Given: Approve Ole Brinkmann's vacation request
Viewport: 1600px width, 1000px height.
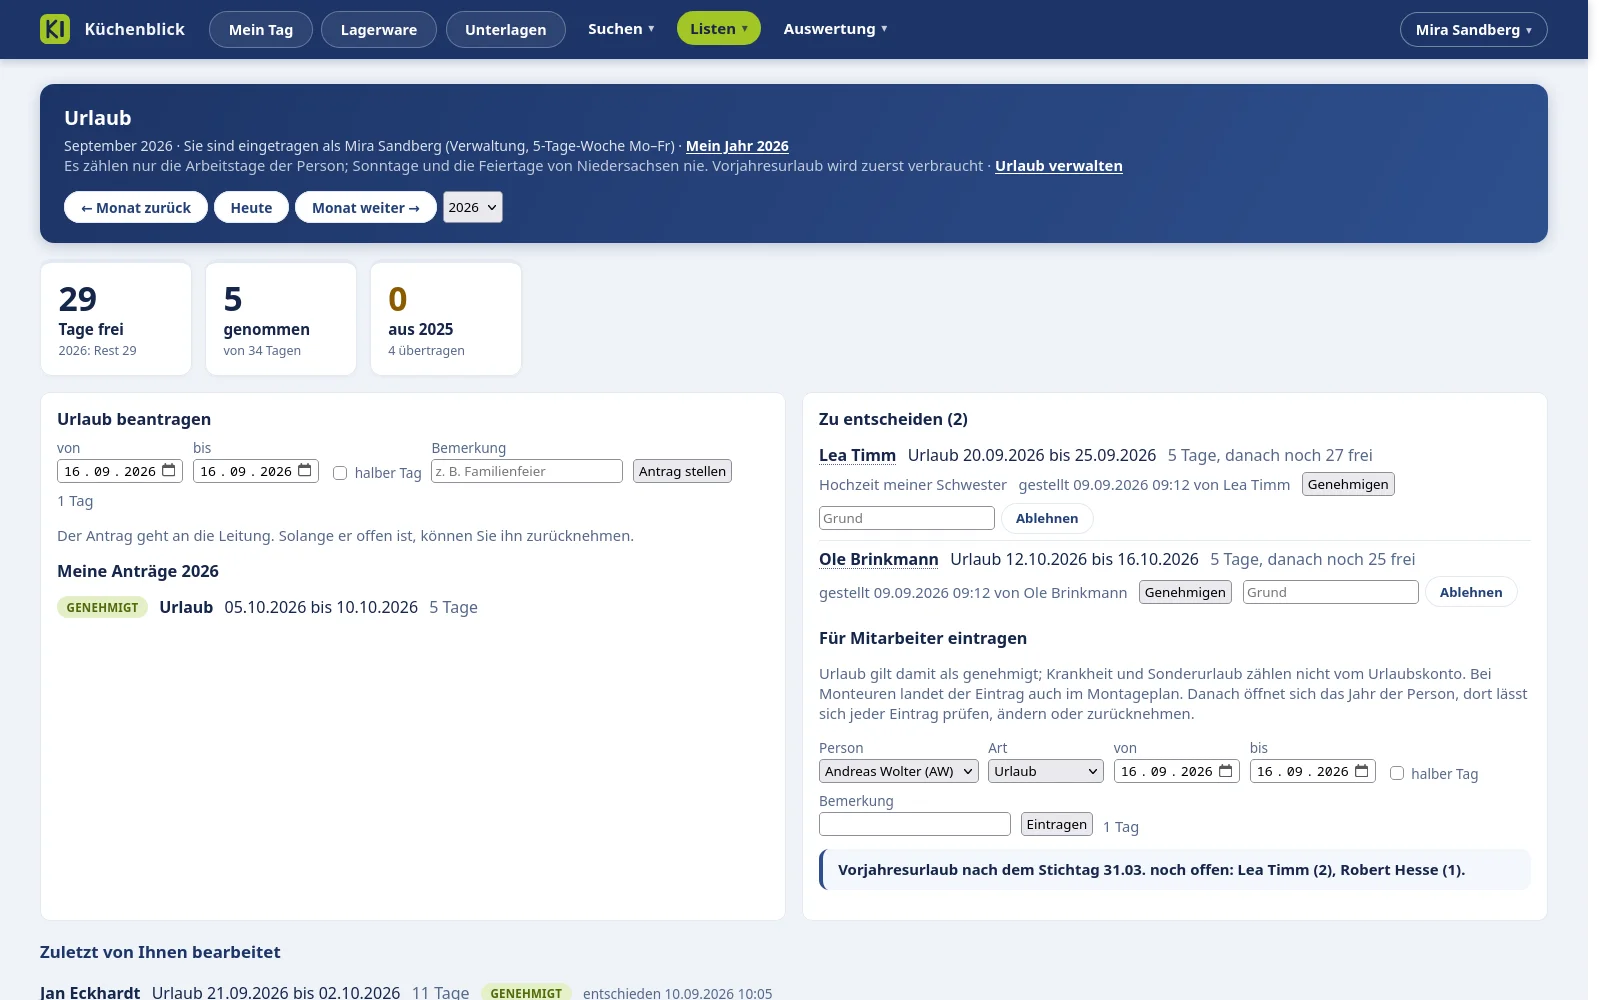Looking at the screenshot, I should (x=1185, y=592).
